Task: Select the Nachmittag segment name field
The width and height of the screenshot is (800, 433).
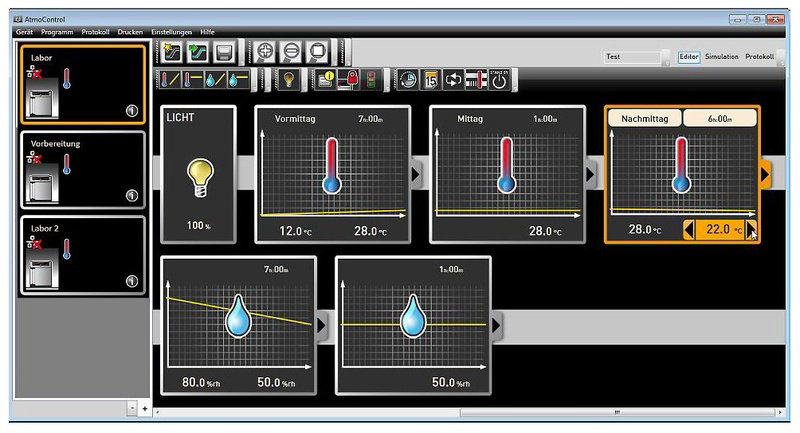Action: (x=645, y=118)
